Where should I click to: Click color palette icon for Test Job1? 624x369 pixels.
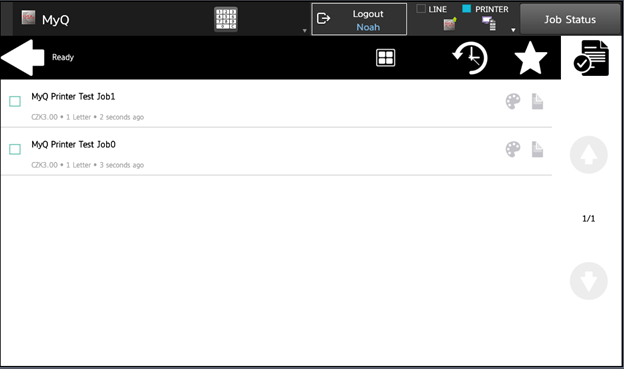[x=513, y=102]
